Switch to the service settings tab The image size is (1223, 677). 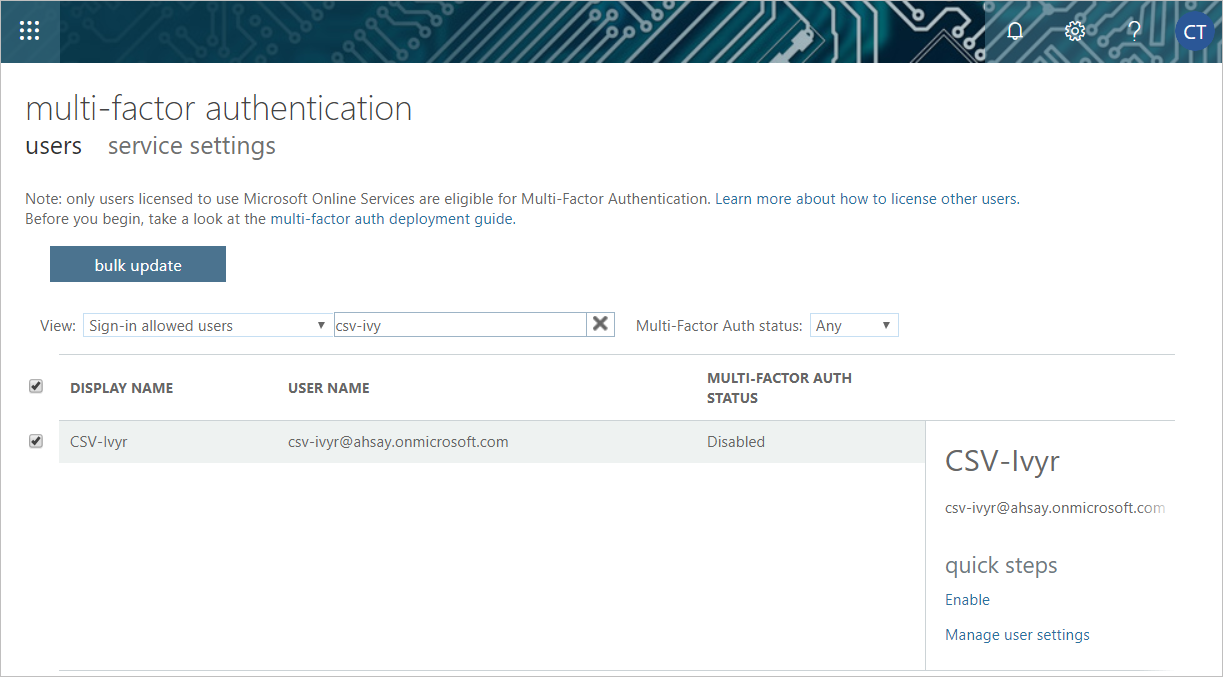(x=191, y=146)
